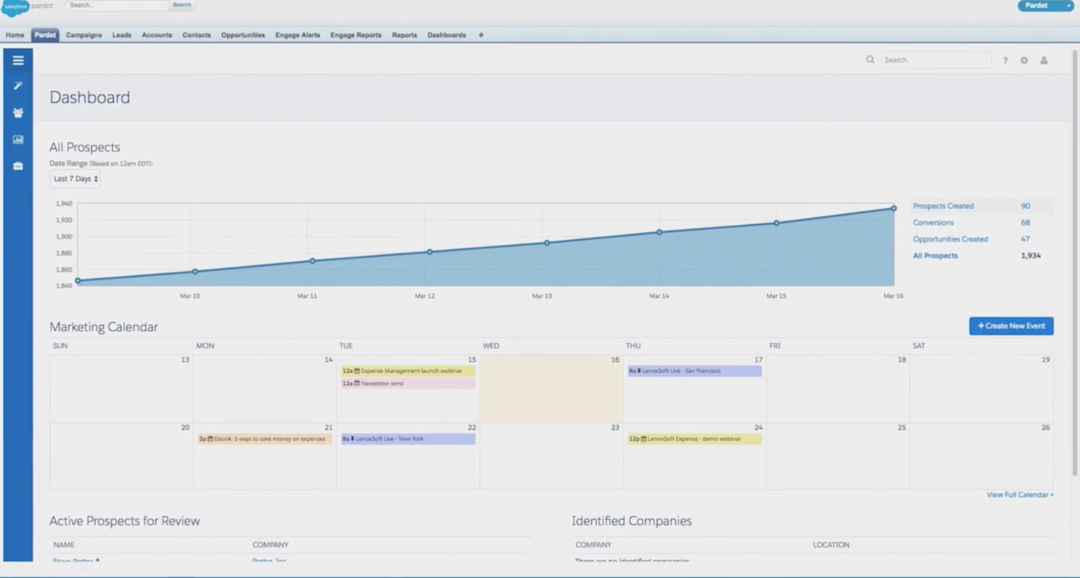The height and width of the screenshot is (578, 1080).
Task: Open the LenoxSoft Live - San Francisco event
Action: point(694,371)
